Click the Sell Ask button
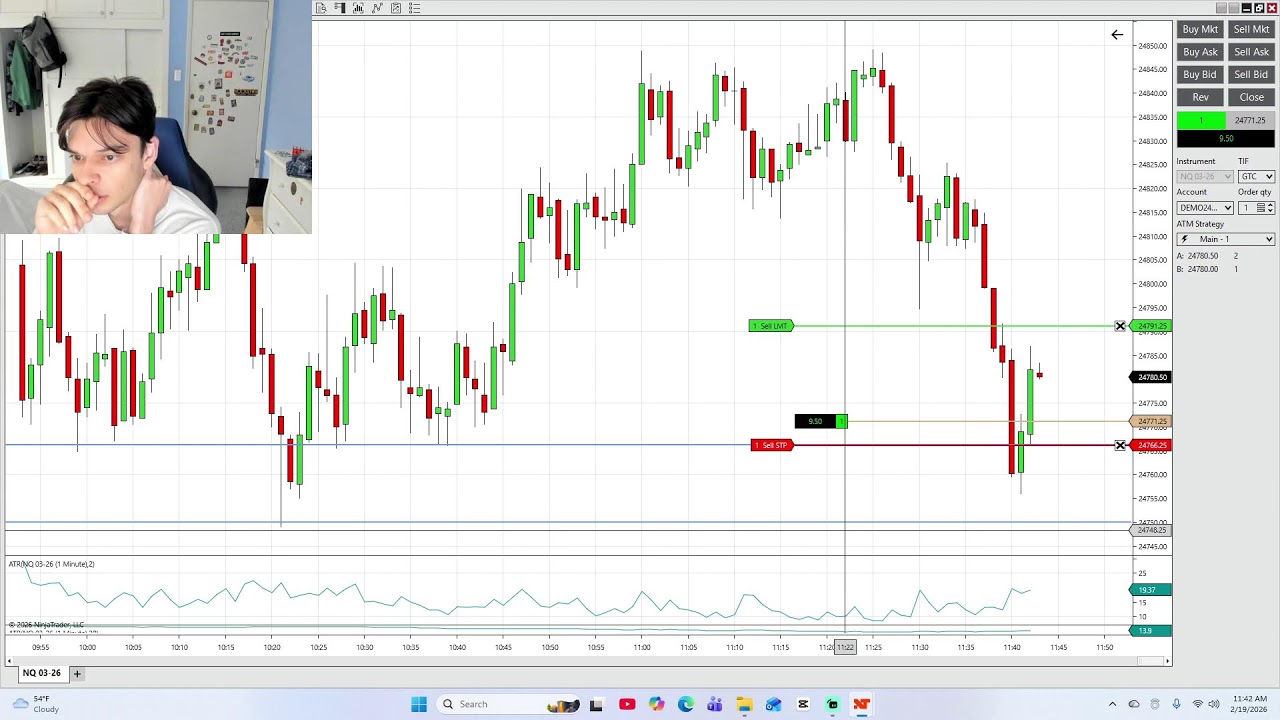The image size is (1280, 720). 1251,52
